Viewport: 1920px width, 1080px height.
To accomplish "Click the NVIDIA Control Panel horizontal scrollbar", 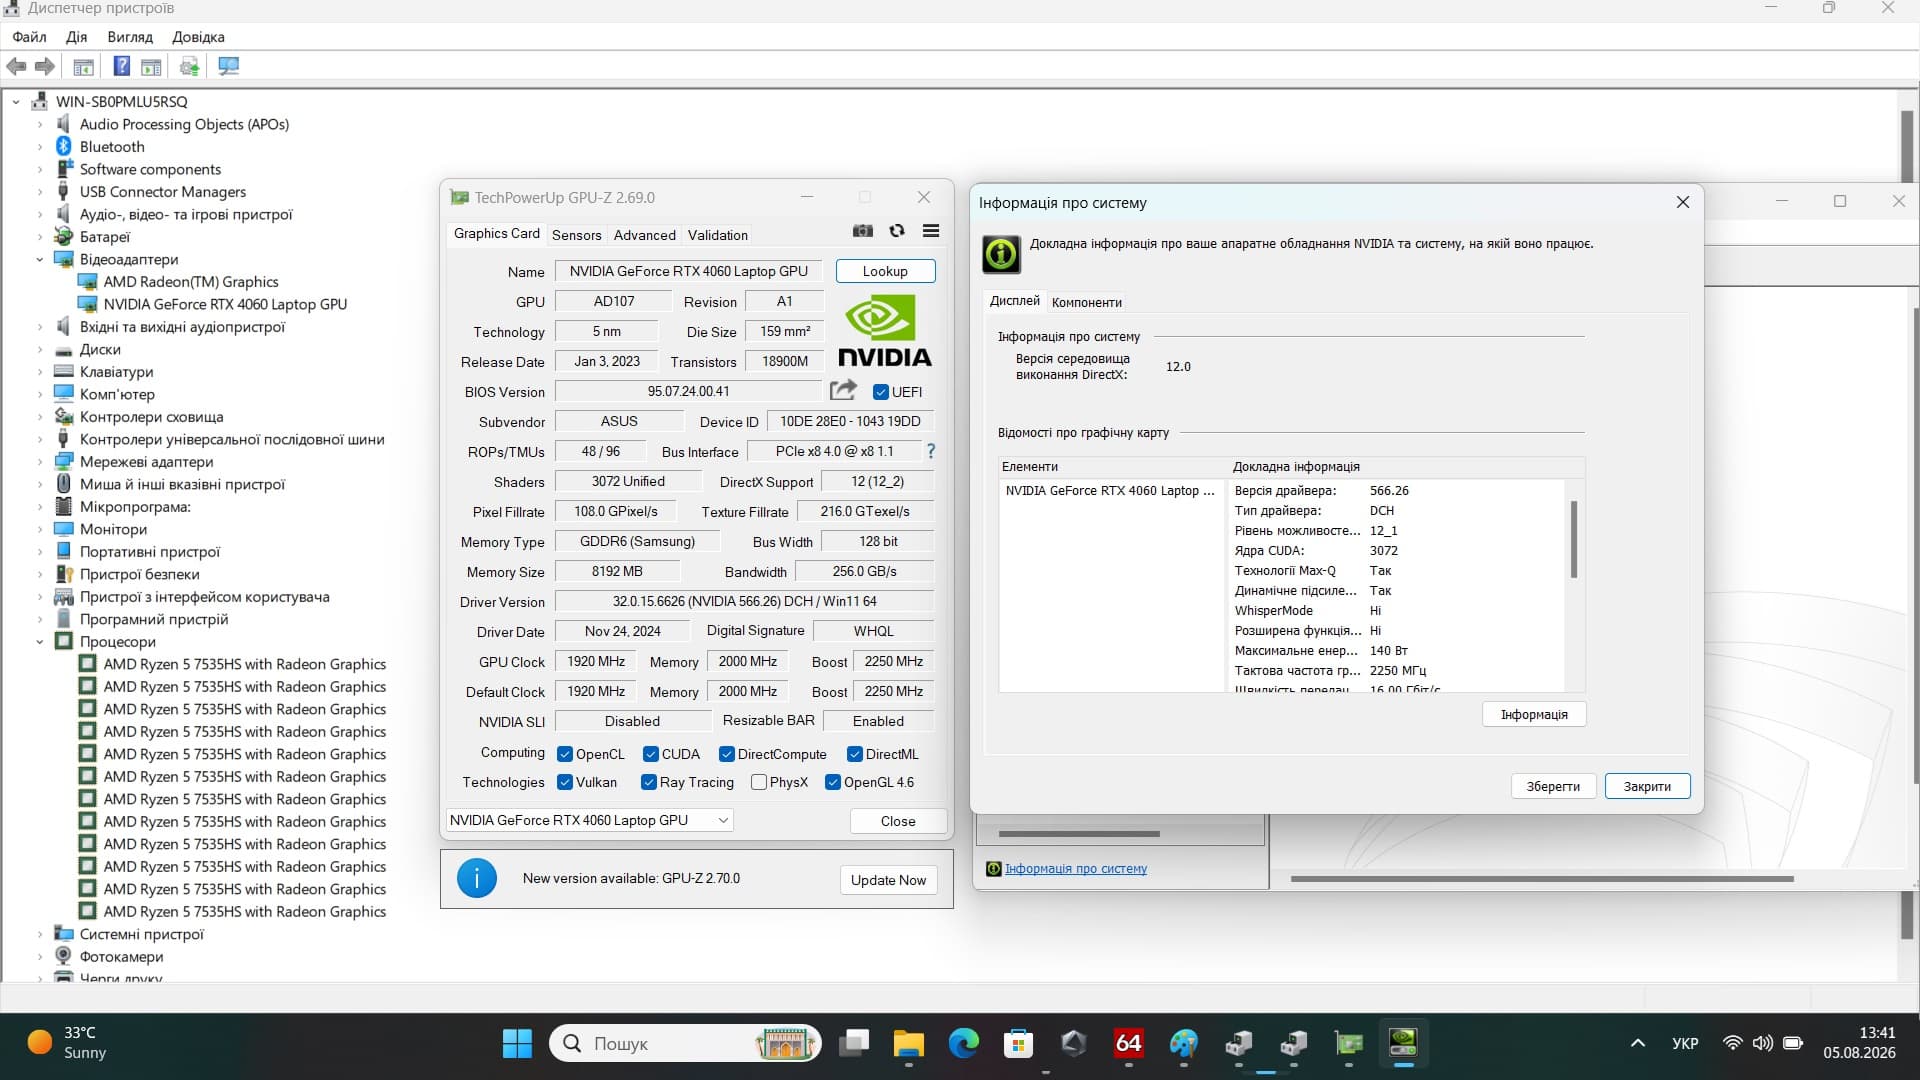I will pyautogui.click(x=1542, y=879).
